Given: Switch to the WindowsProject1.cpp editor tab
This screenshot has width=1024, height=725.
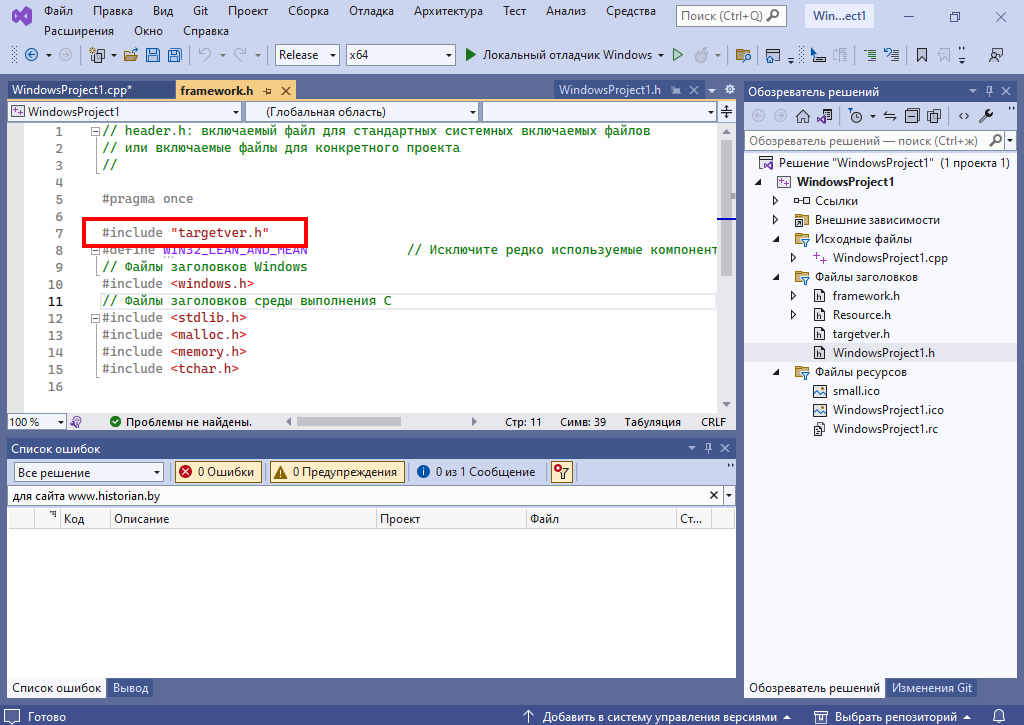Looking at the screenshot, I should click(72, 90).
